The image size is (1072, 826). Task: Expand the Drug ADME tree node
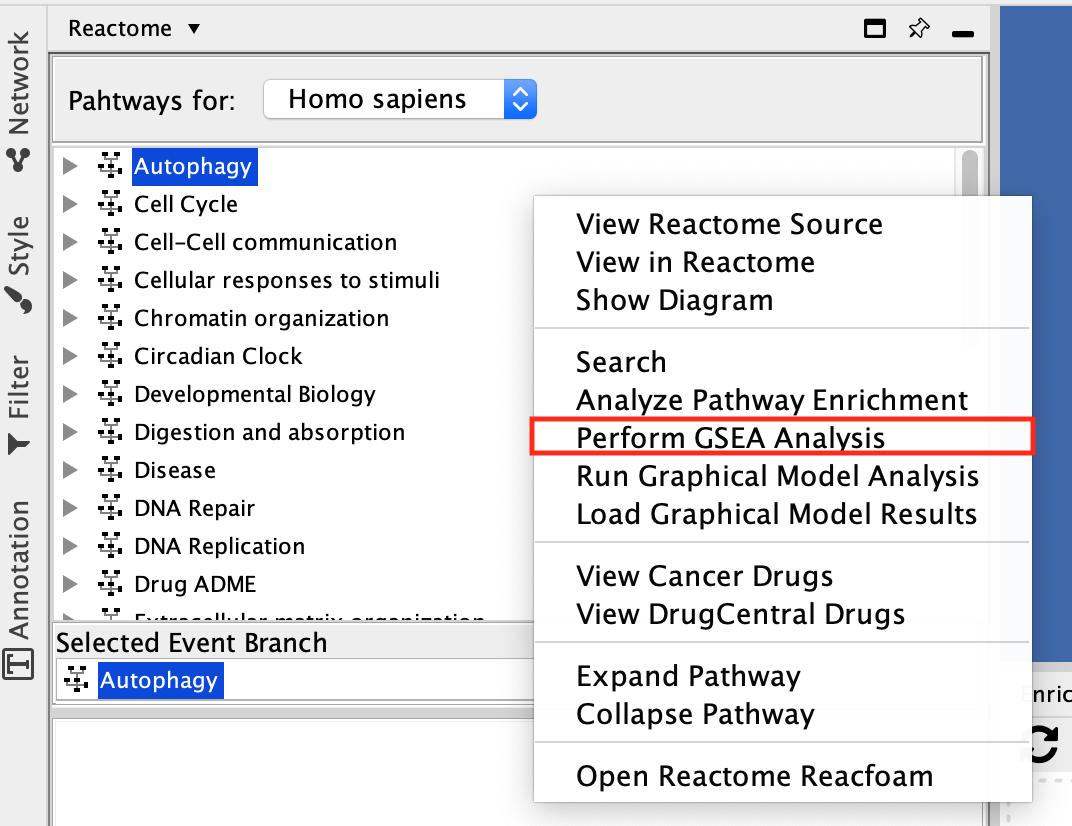click(70, 585)
